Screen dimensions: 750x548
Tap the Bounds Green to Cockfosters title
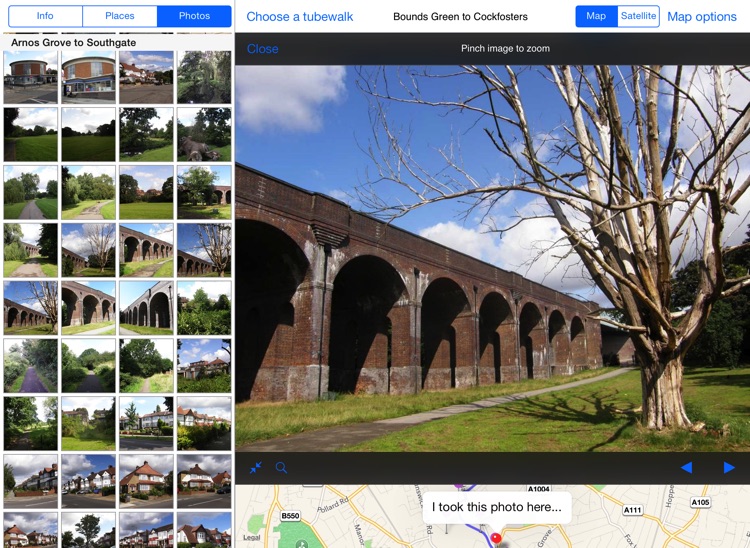tap(461, 17)
